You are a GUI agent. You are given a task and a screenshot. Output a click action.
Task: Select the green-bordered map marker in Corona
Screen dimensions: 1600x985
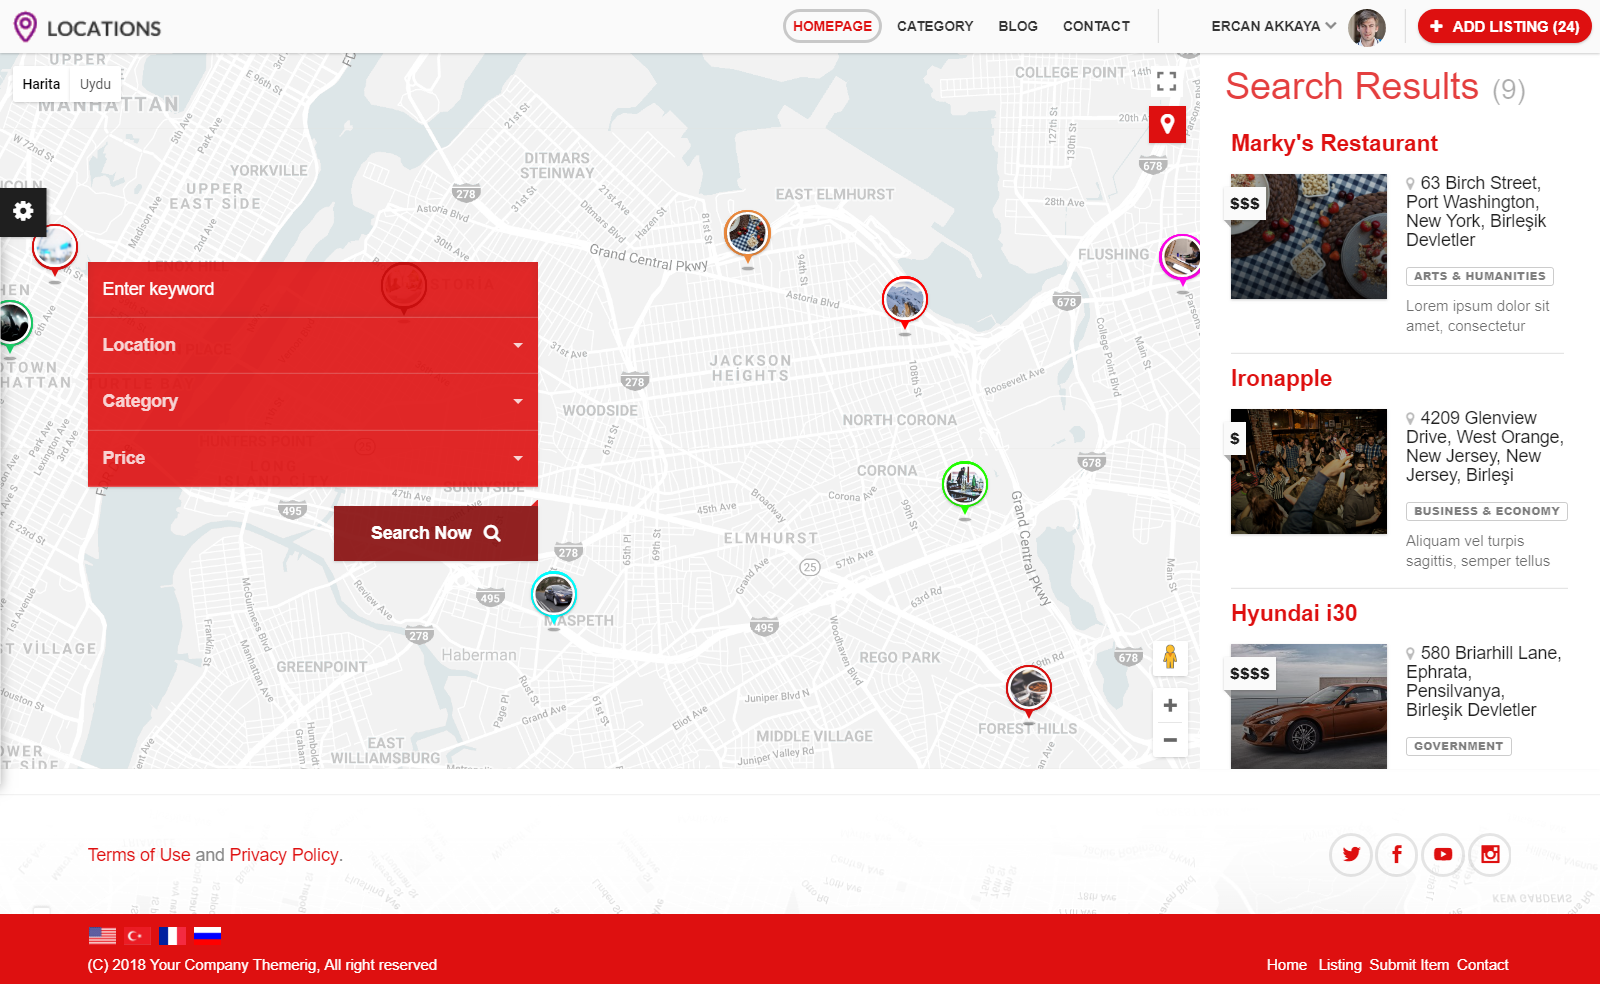coord(965,487)
